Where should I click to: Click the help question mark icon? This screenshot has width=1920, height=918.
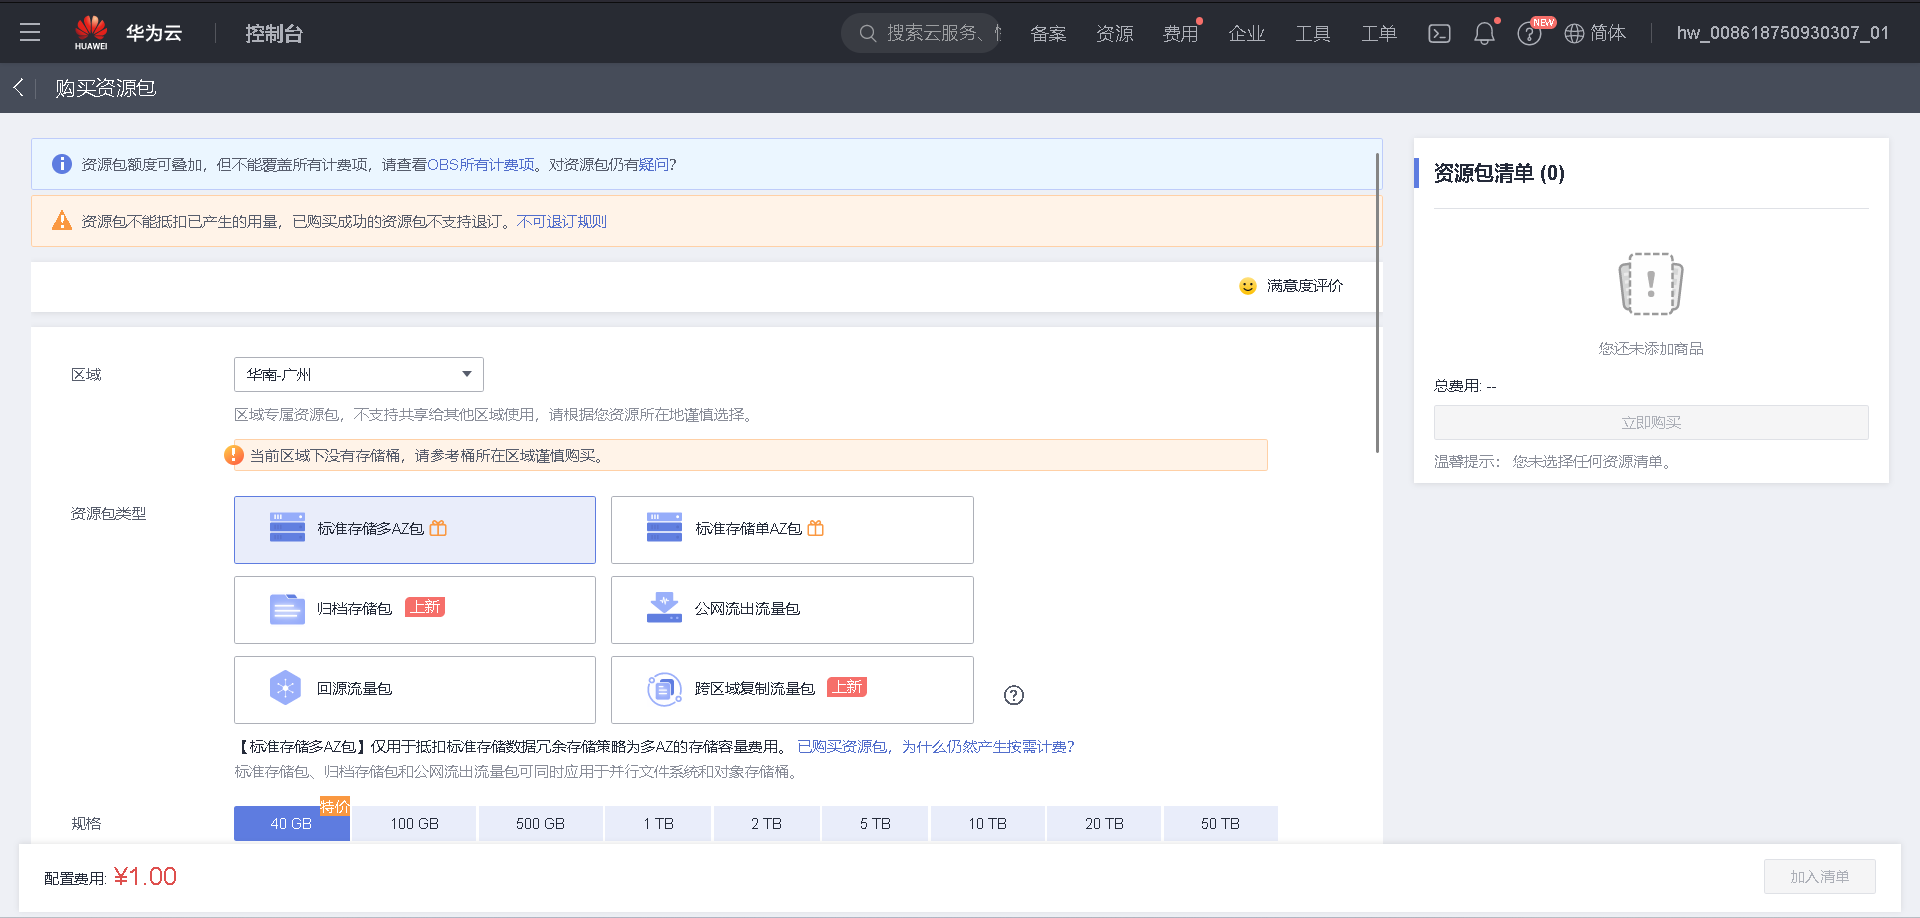1529,33
